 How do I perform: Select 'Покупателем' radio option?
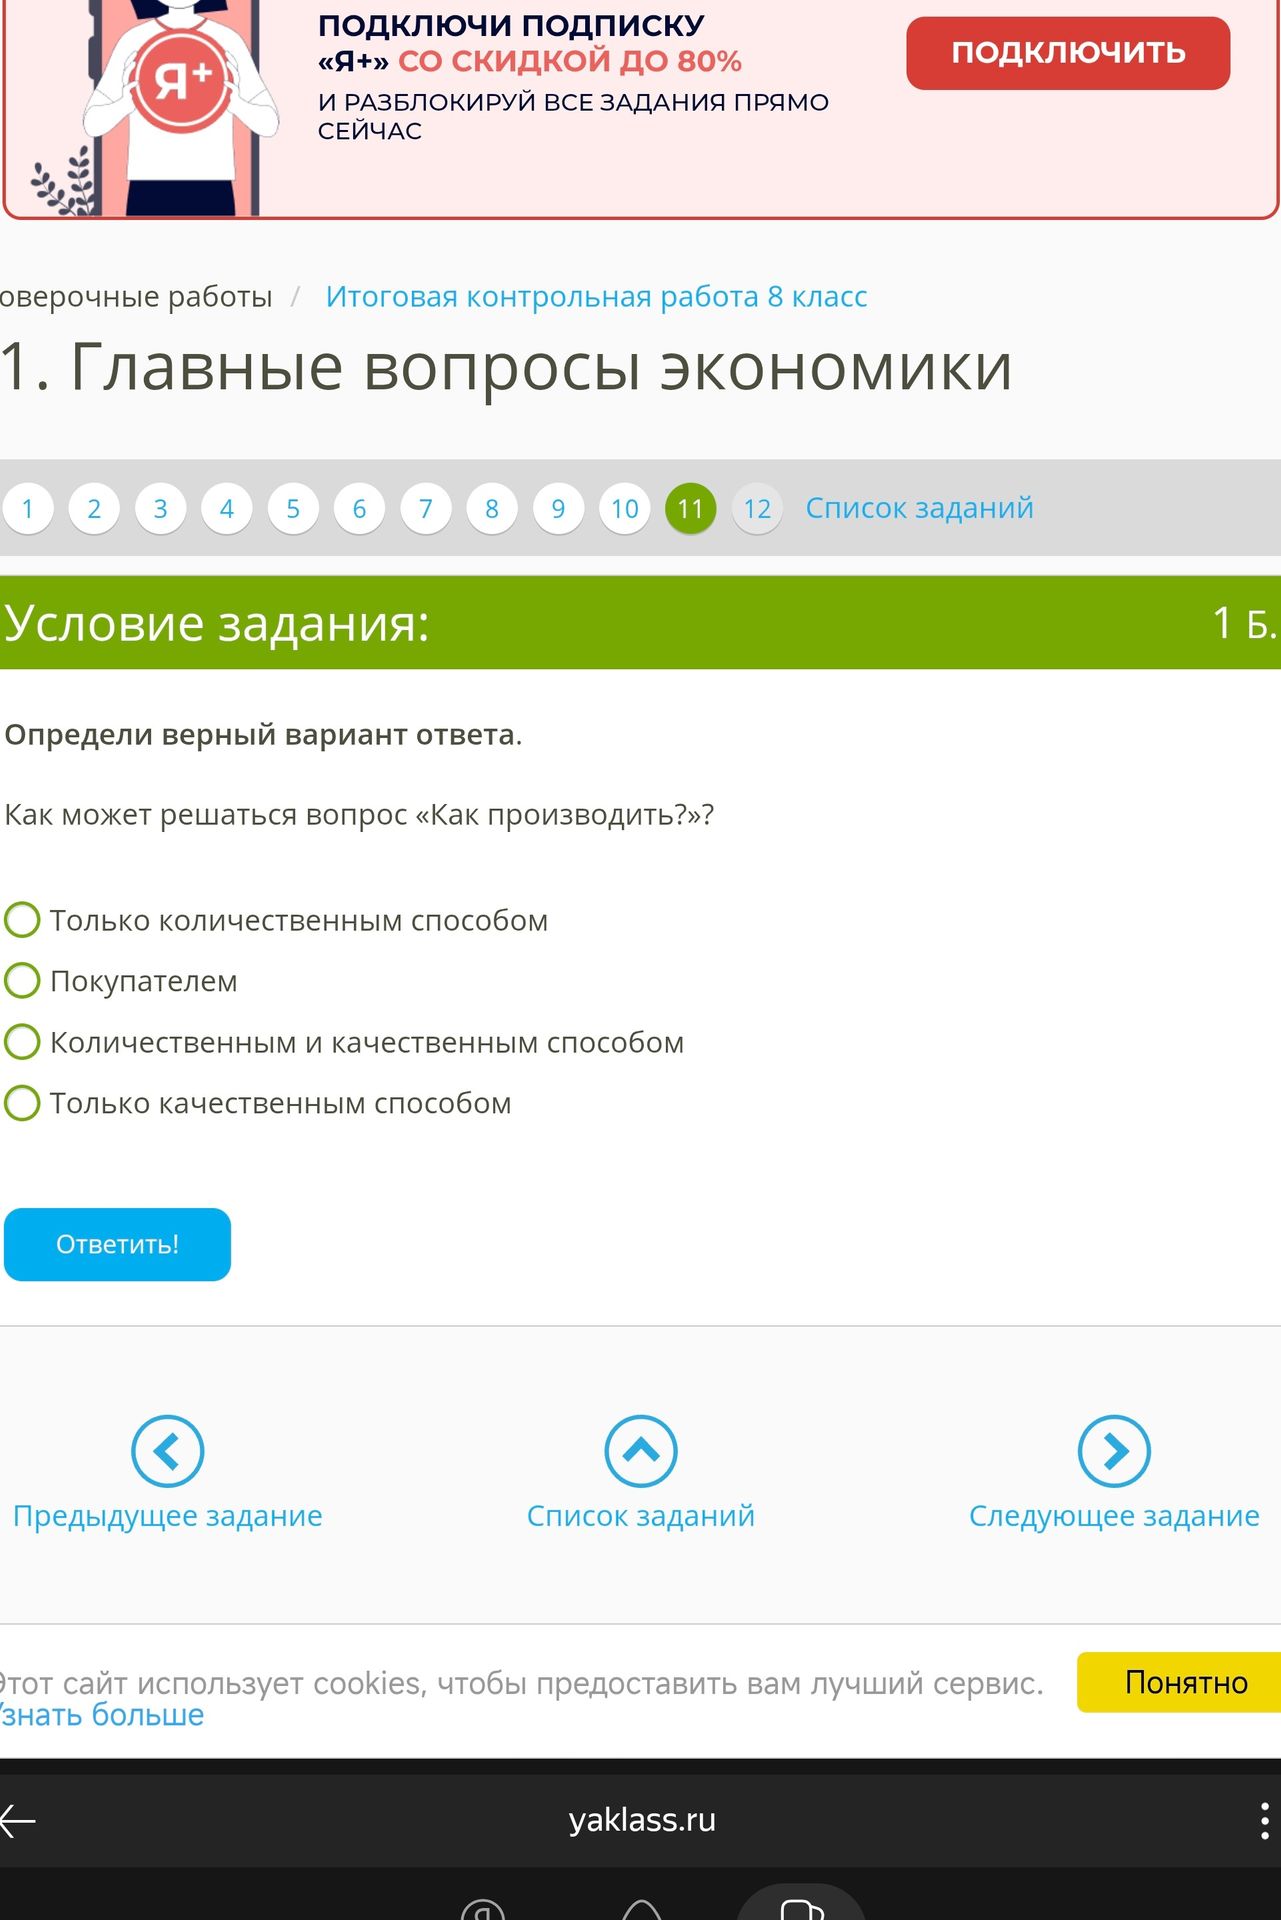pyautogui.click(x=22, y=981)
